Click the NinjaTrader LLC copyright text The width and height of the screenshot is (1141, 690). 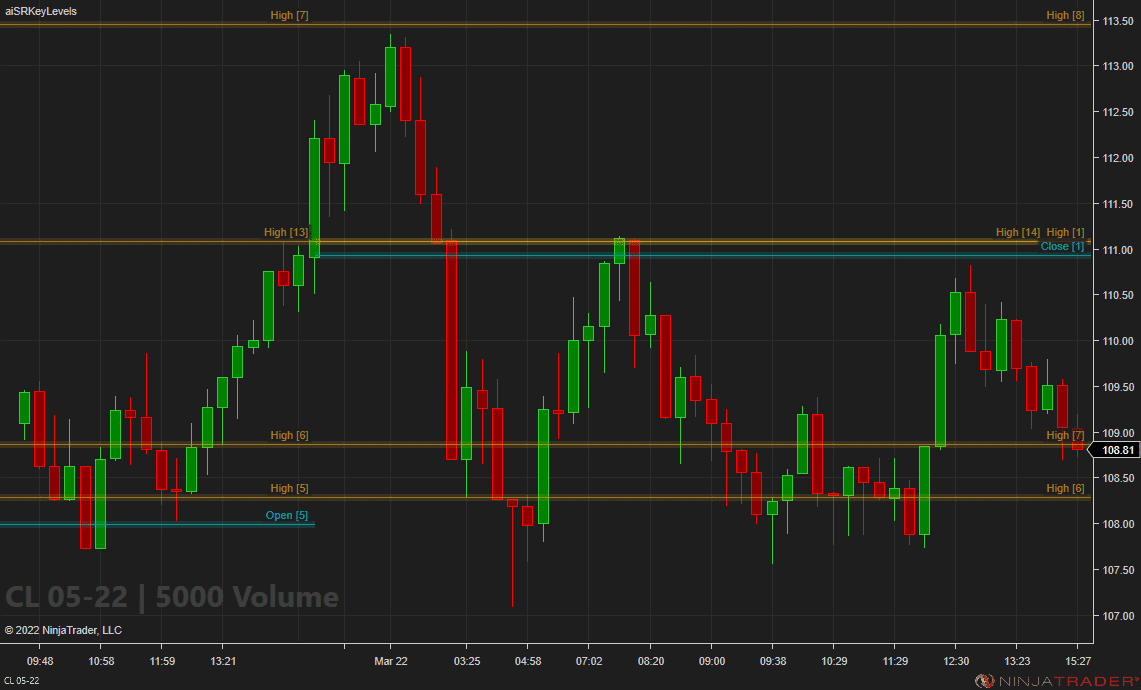click(x=63, y=630)
